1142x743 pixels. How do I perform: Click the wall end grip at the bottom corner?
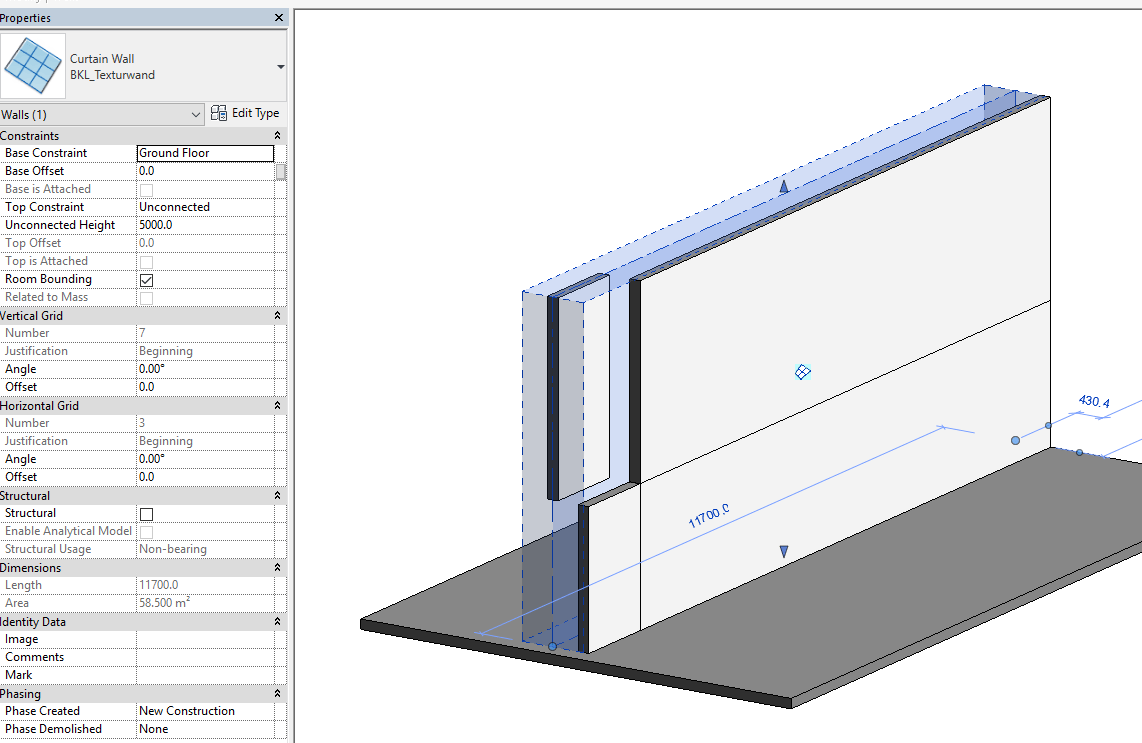pyautogui.click(x=553, y=646)
